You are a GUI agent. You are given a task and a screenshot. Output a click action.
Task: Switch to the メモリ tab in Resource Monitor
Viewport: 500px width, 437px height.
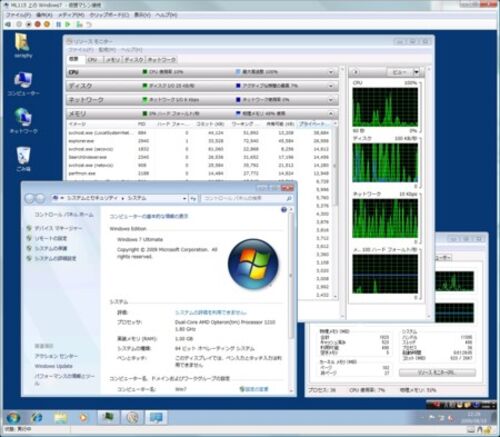[112, 60]
